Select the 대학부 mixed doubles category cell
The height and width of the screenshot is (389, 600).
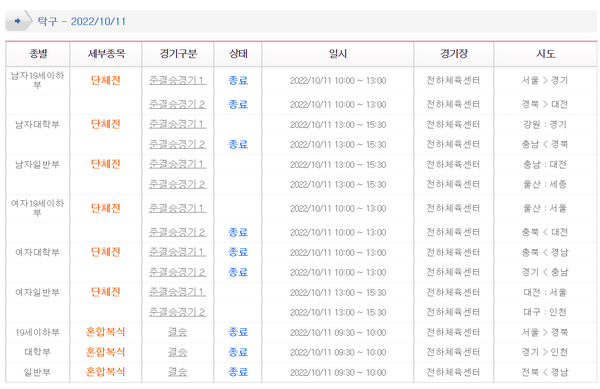pos(38,352)
